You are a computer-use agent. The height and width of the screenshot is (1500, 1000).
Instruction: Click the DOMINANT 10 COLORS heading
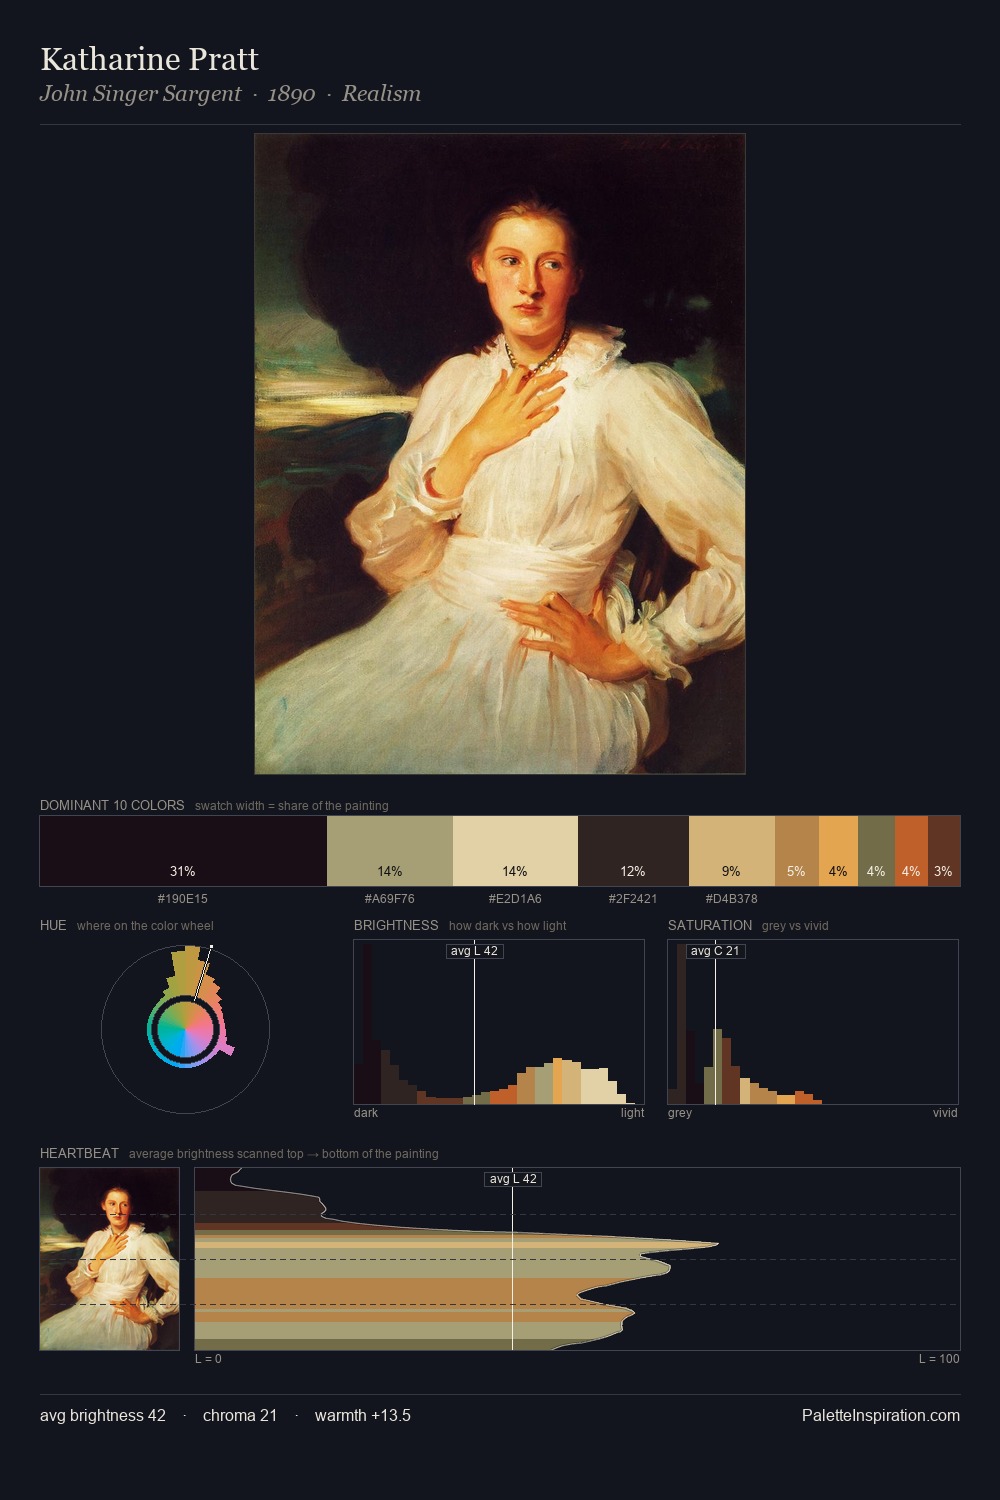coord(112,805)
